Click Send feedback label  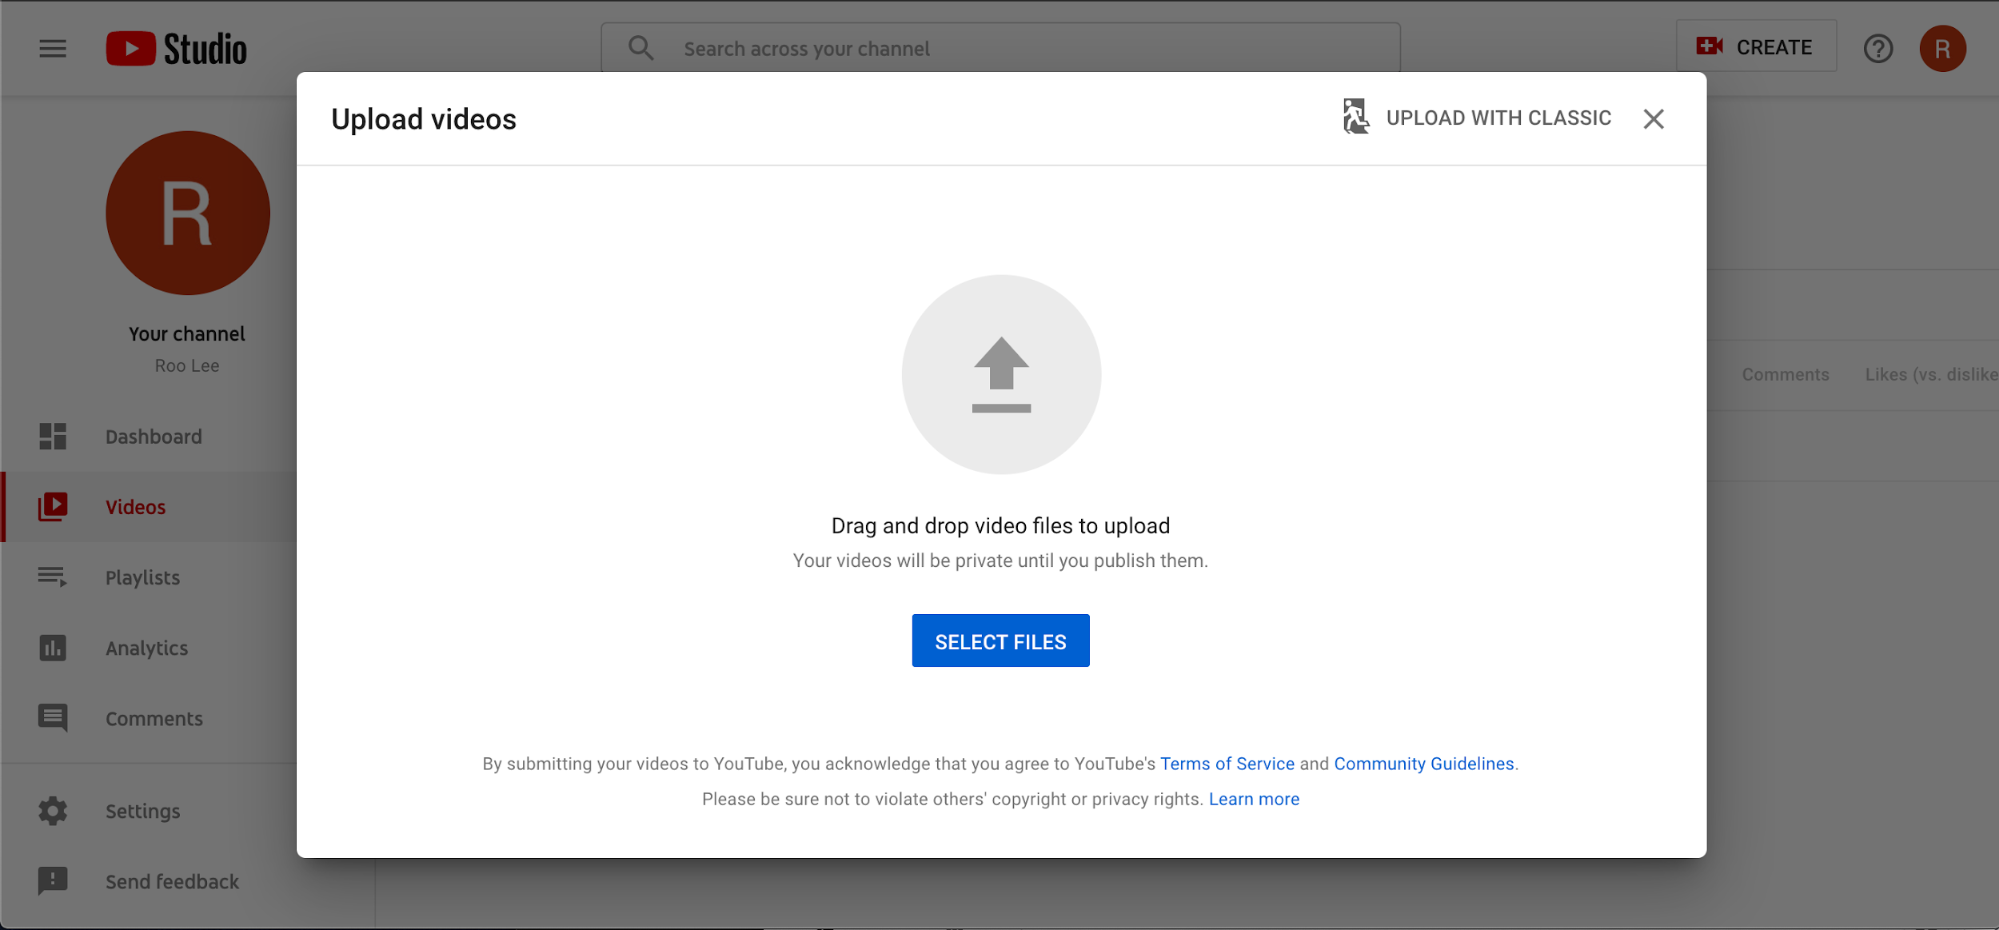point(172,882)
